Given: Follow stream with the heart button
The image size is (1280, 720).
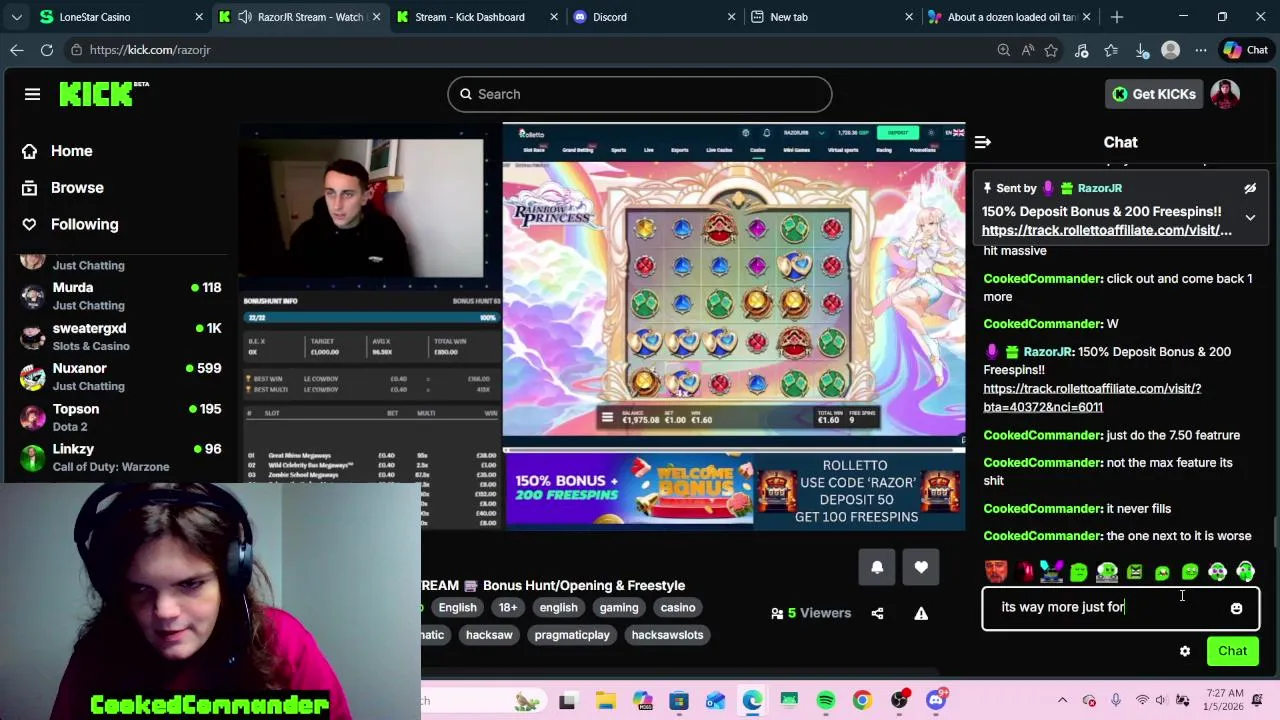Looking at the screenshot, I should [921, 567].
